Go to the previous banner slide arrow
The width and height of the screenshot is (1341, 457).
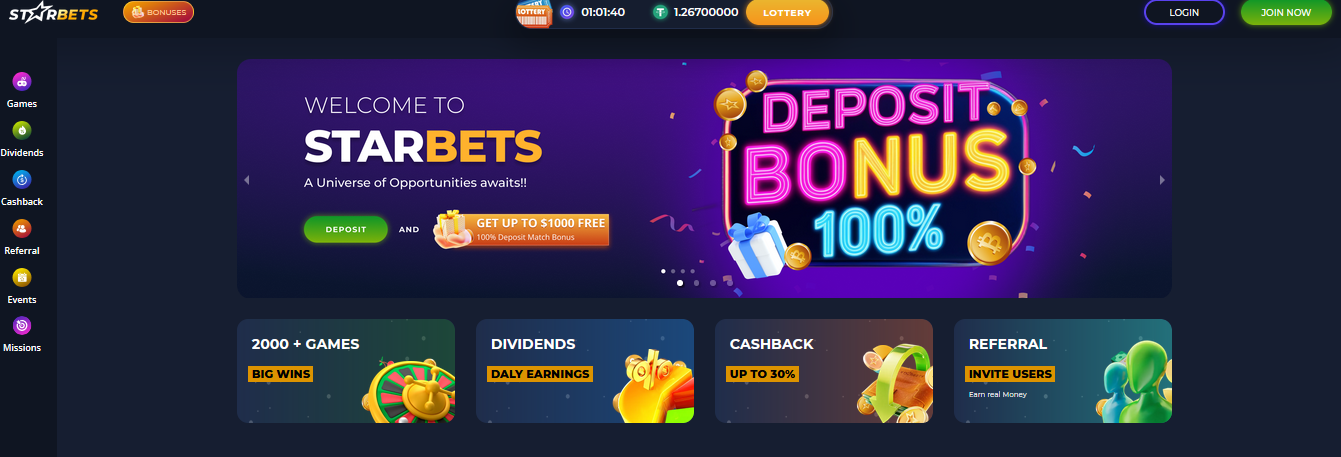pyautogui.click(x=246, y=180)
